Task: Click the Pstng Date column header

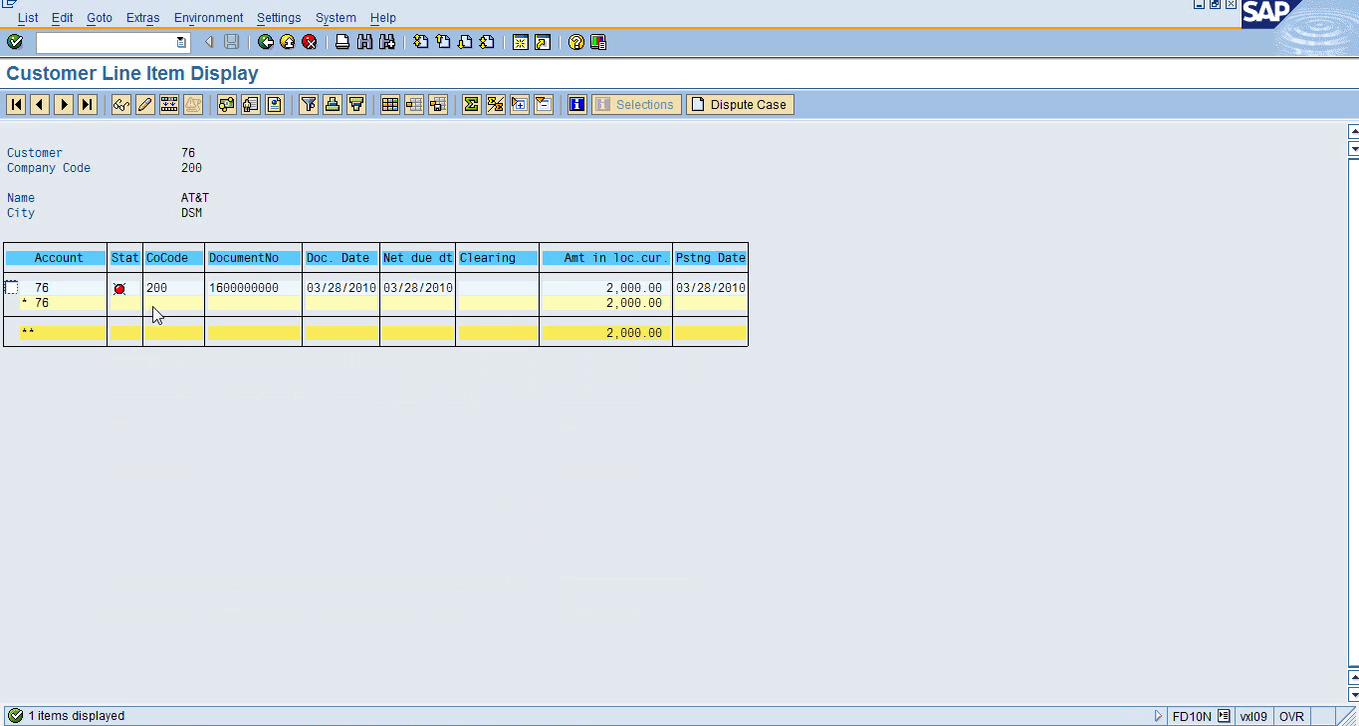Action: coord(711,258)
